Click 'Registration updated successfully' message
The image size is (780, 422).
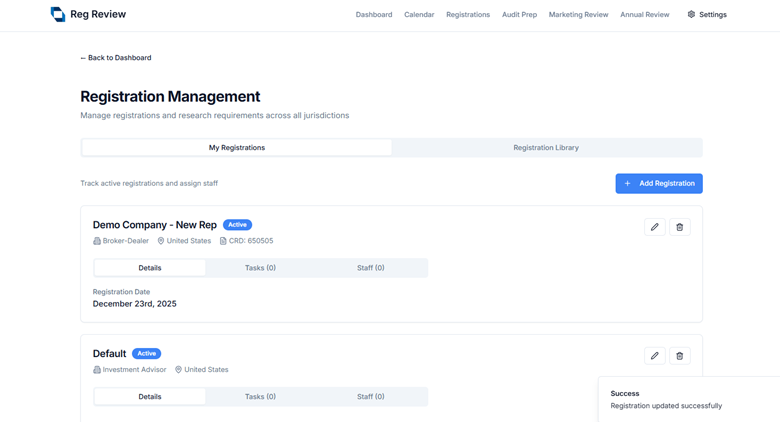click(666, 406)
